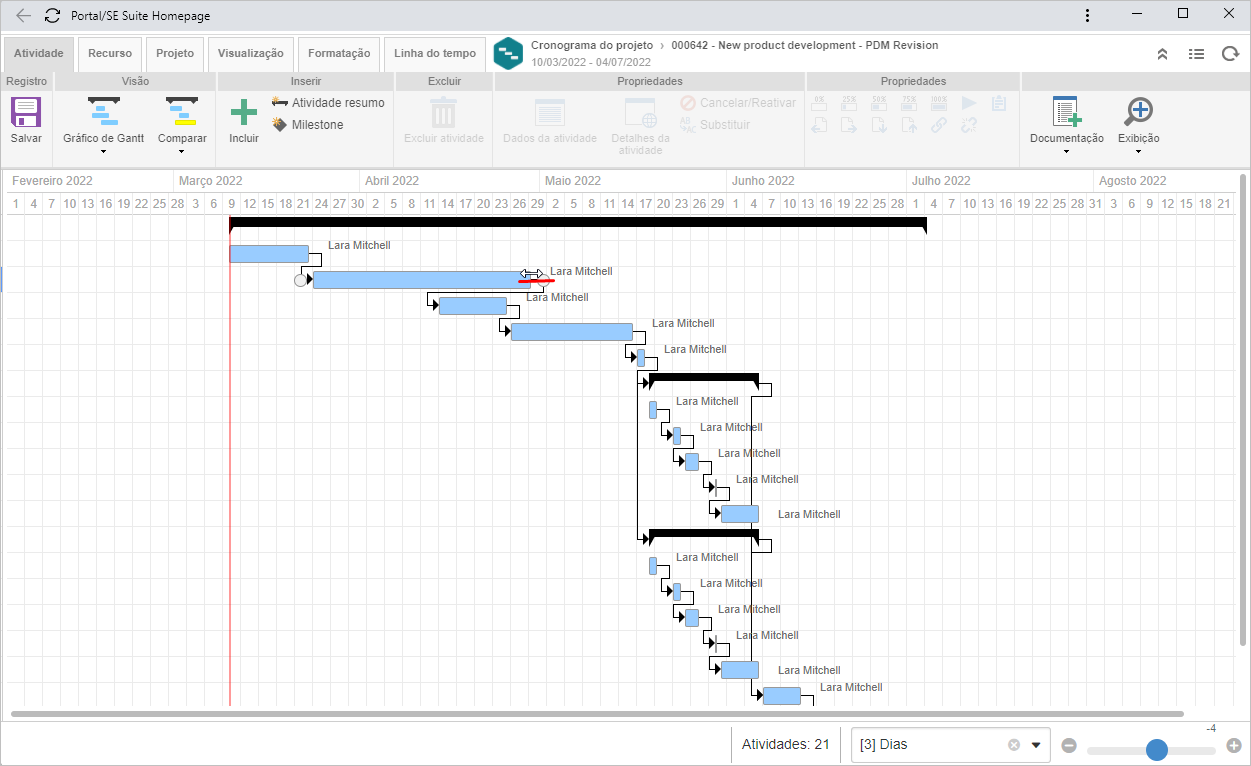Click Substituir
The image size is (1251, 766).
pyautogui.click(x=714, y=125)
